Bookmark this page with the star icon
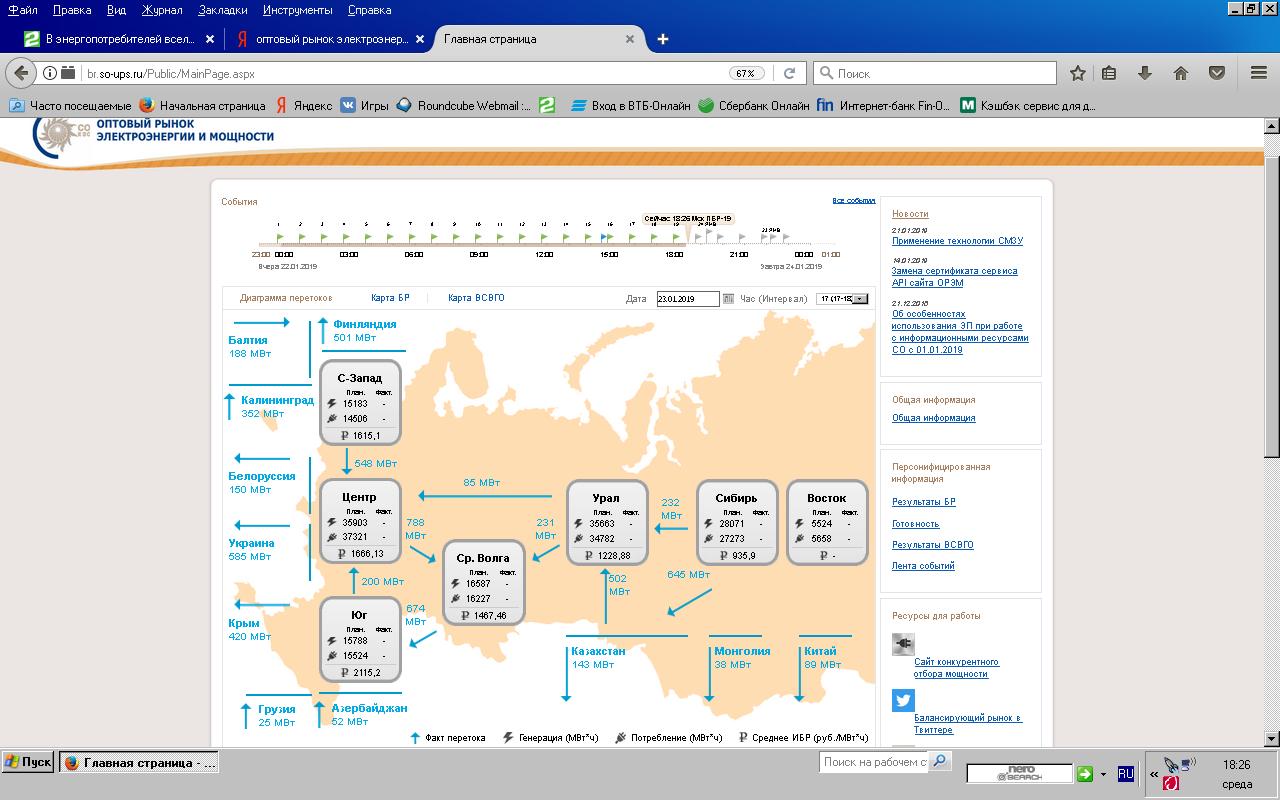Screen dimensions: 1280x800 coord(1078,73)
